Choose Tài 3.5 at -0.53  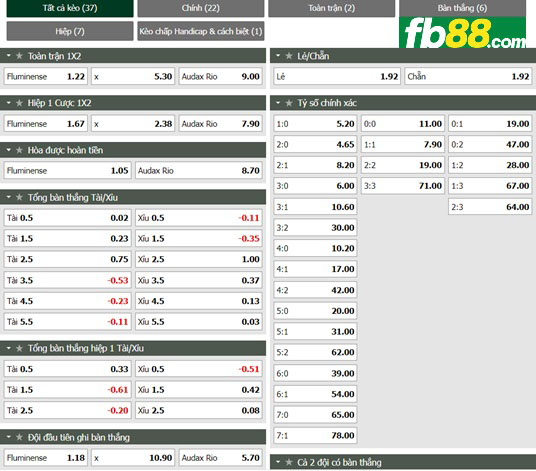pos(67,280)
